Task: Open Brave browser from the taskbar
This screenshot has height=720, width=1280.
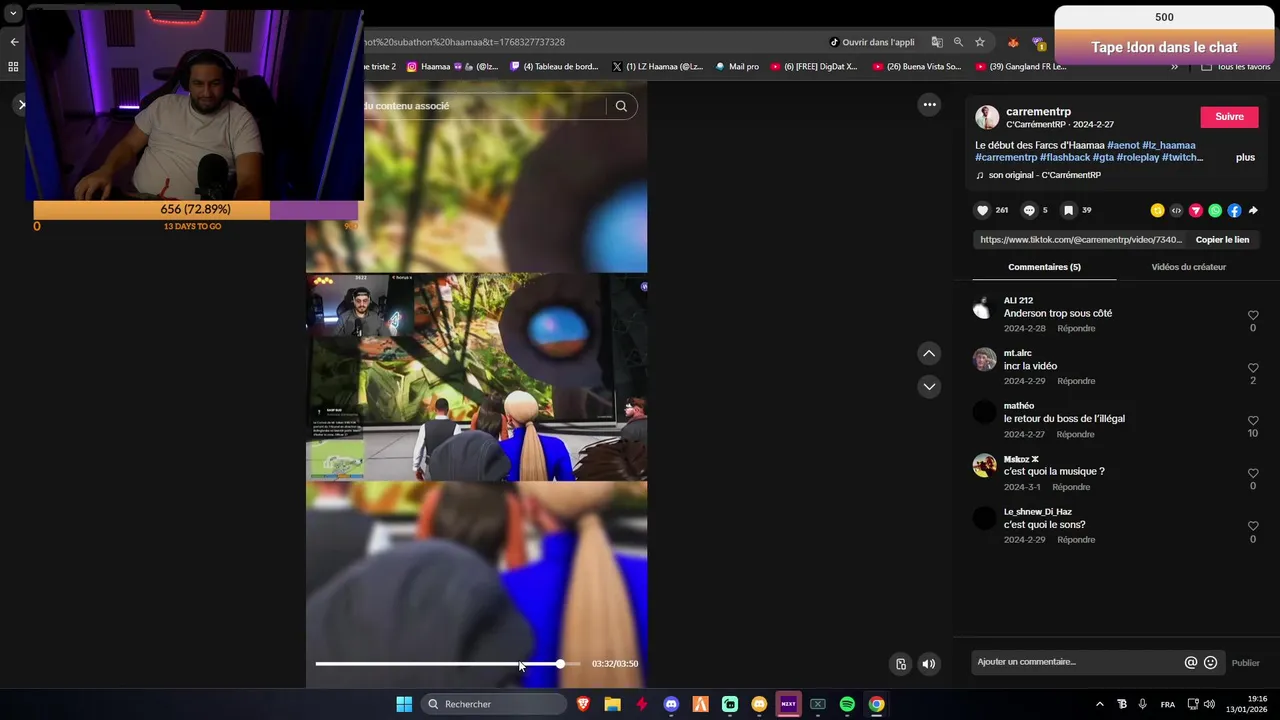Action: [584, 704]
